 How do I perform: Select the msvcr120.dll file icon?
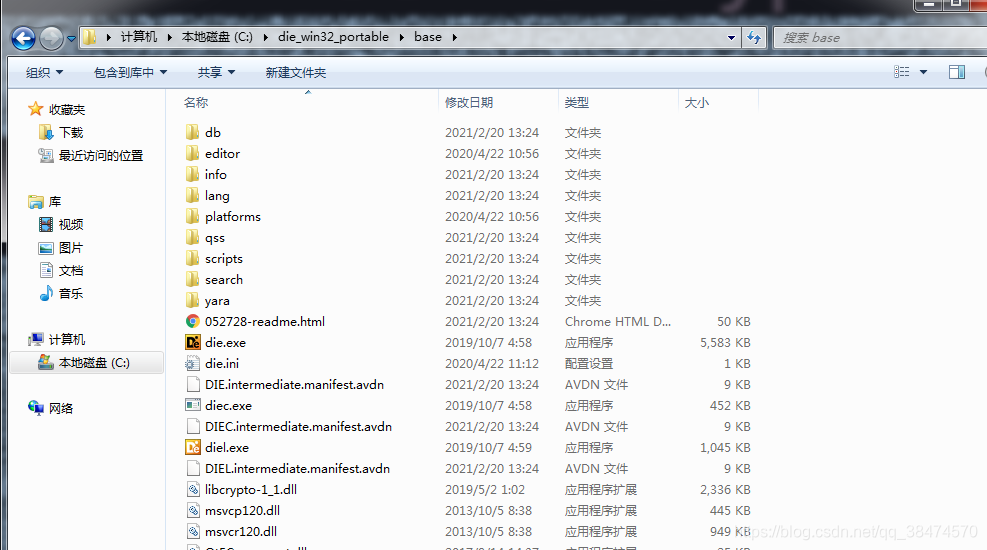pyautogui.click(x=193, y=532)
